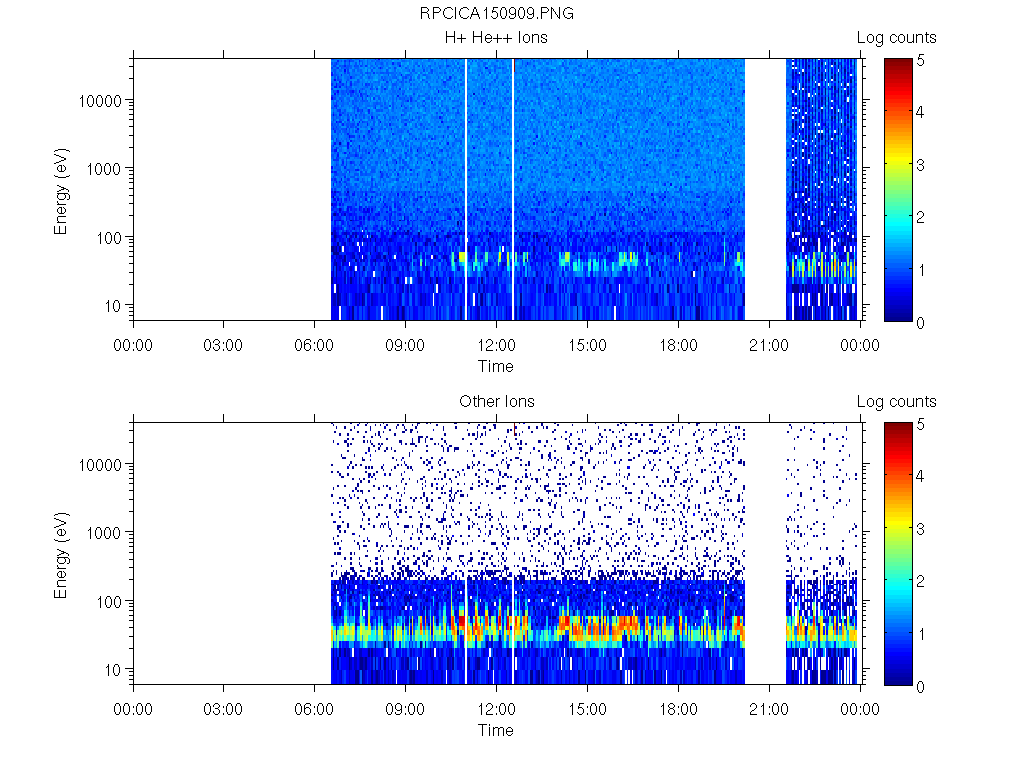Click the 21:00 time tick under H+ He++ plot
This screenshot has height=768, width=1024.
(769, 345)
